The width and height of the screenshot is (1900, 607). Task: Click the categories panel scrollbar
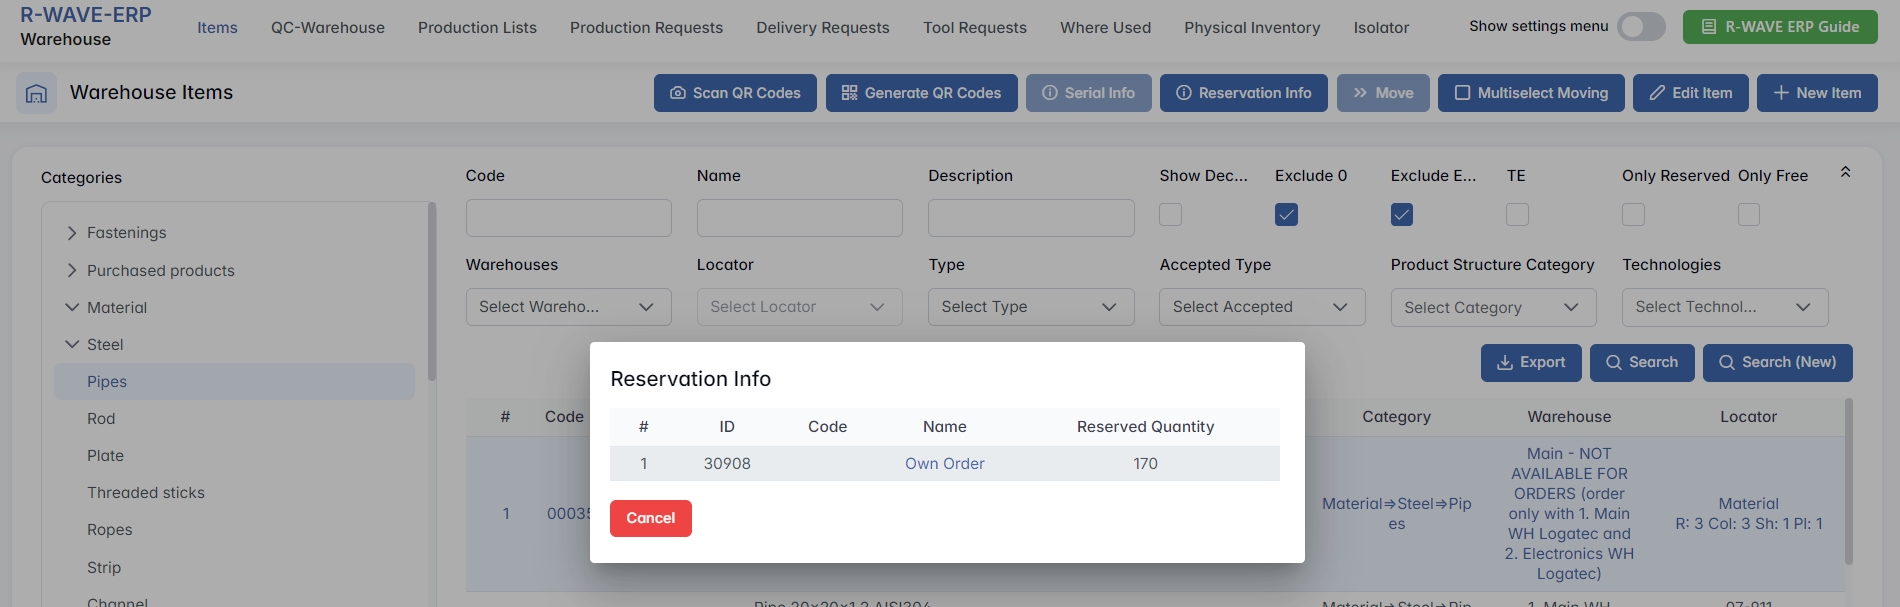click(x=432, y=292)
